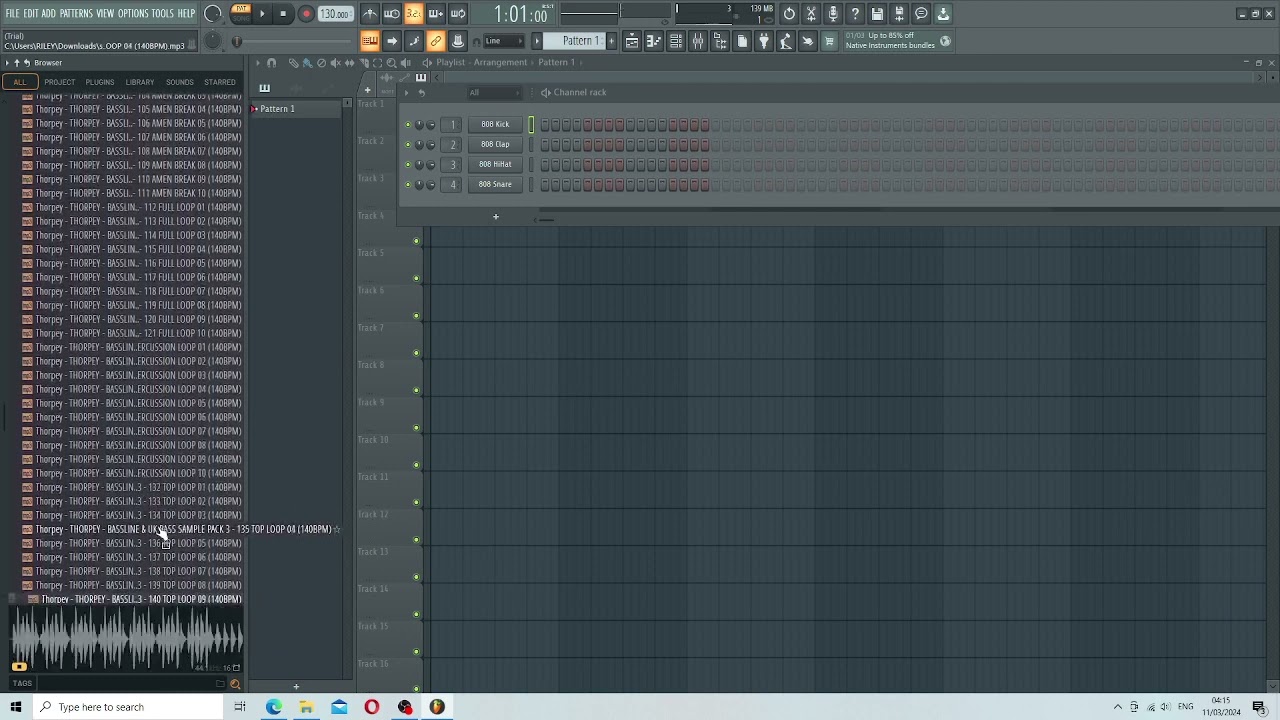
Task: Select the PLUGINS browser tab
Action: point(100,82)
